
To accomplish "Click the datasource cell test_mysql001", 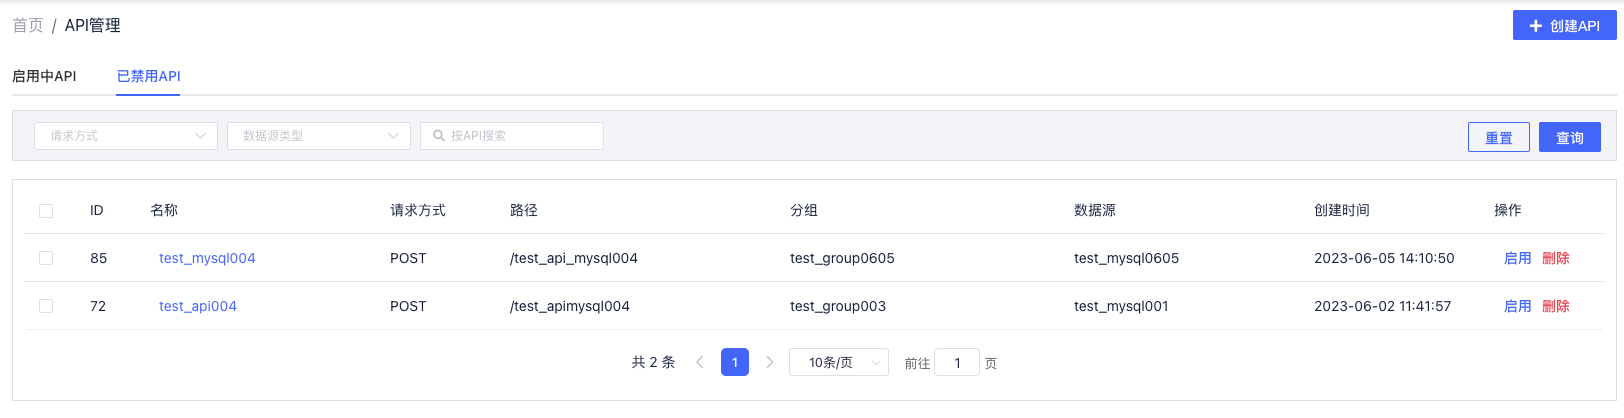I will (1121, 306).
